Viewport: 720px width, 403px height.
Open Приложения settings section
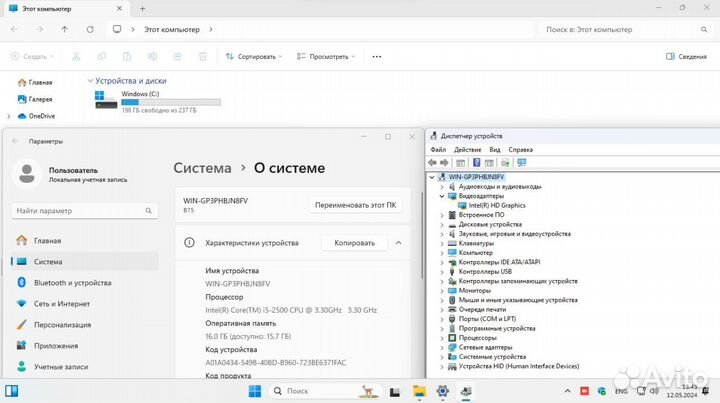[85, 346]
